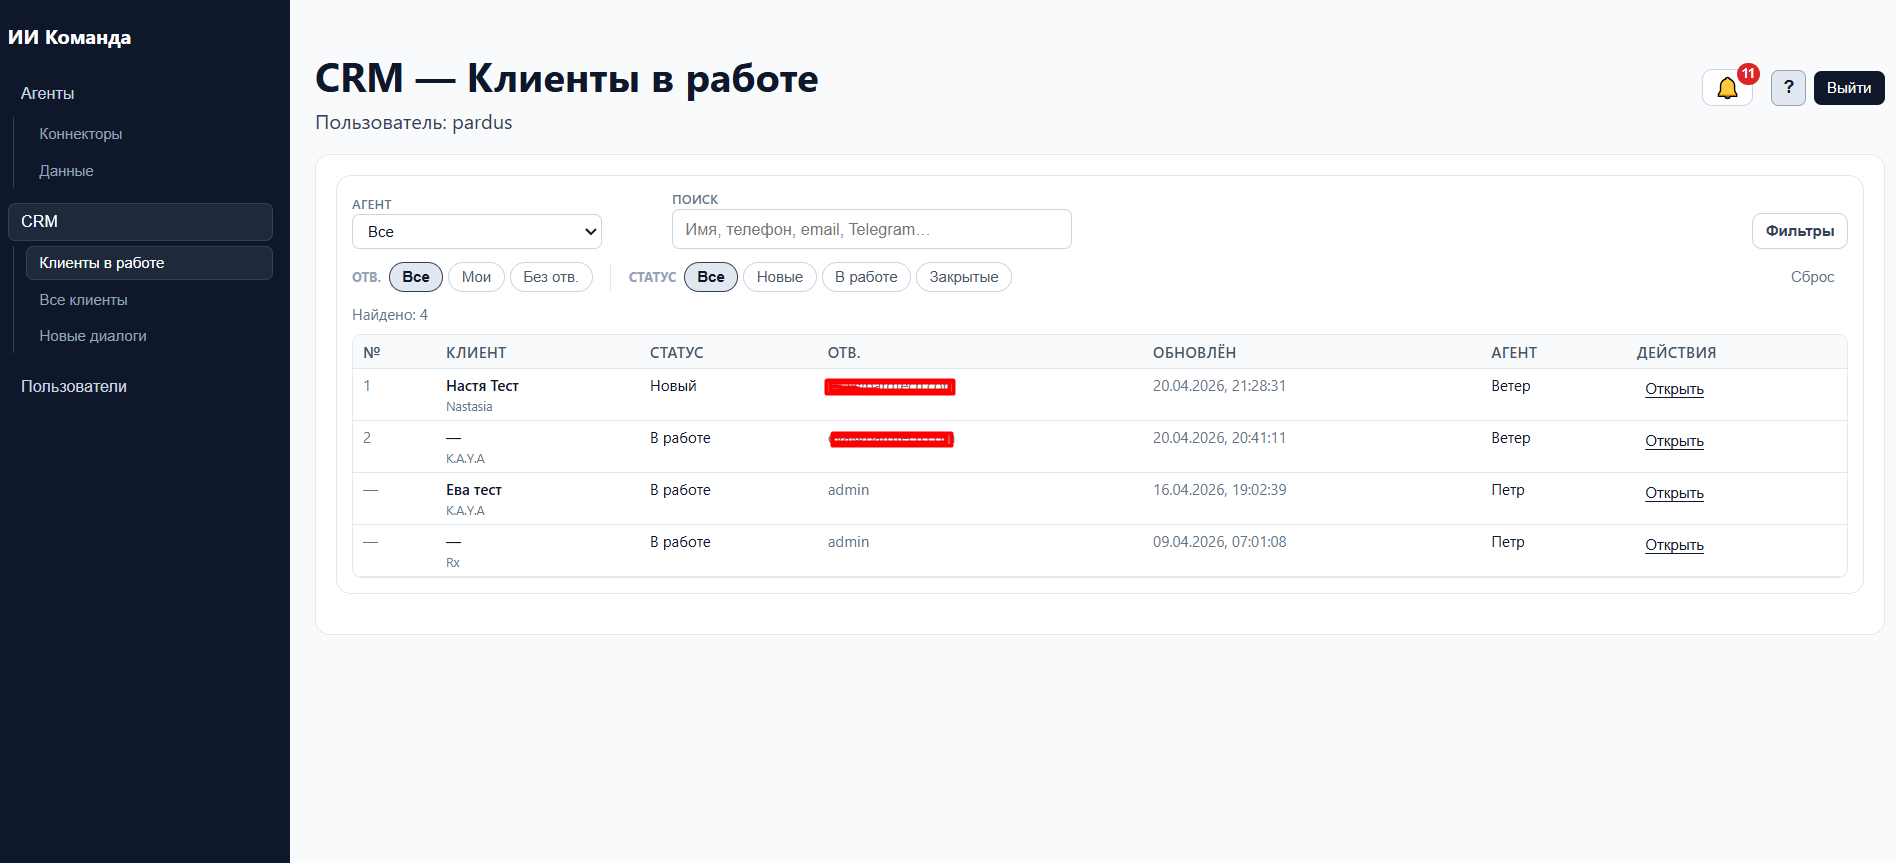Select the Все pill in the Статус filter
Viewport: 1896px width, 863px height.
[x=711, y=277]
